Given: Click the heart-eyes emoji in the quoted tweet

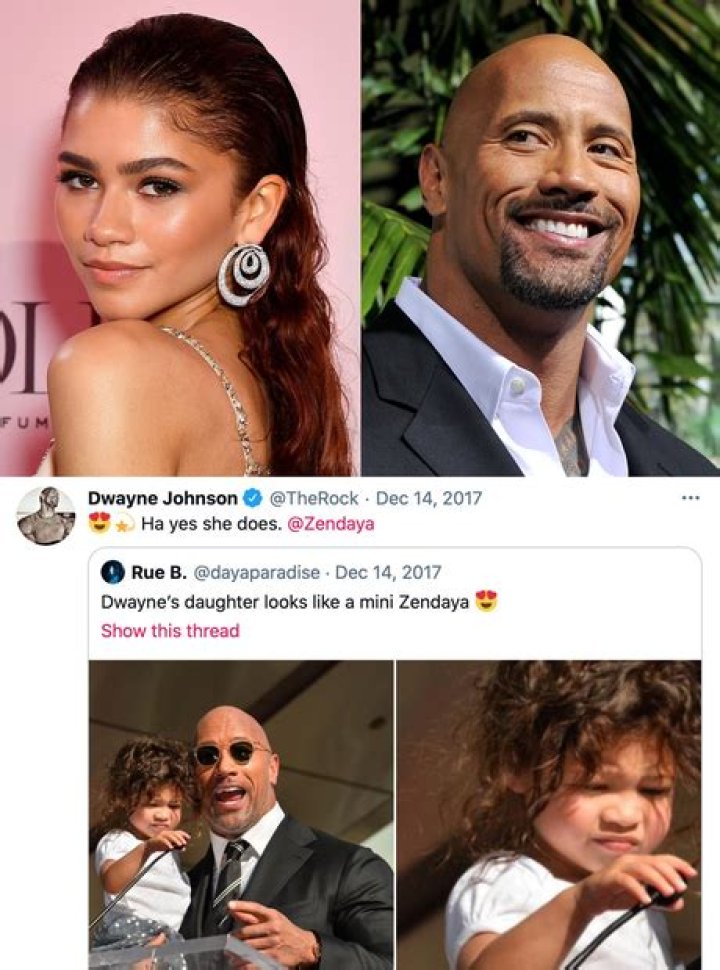Looking at the screenshot, I should pos(486,602).
